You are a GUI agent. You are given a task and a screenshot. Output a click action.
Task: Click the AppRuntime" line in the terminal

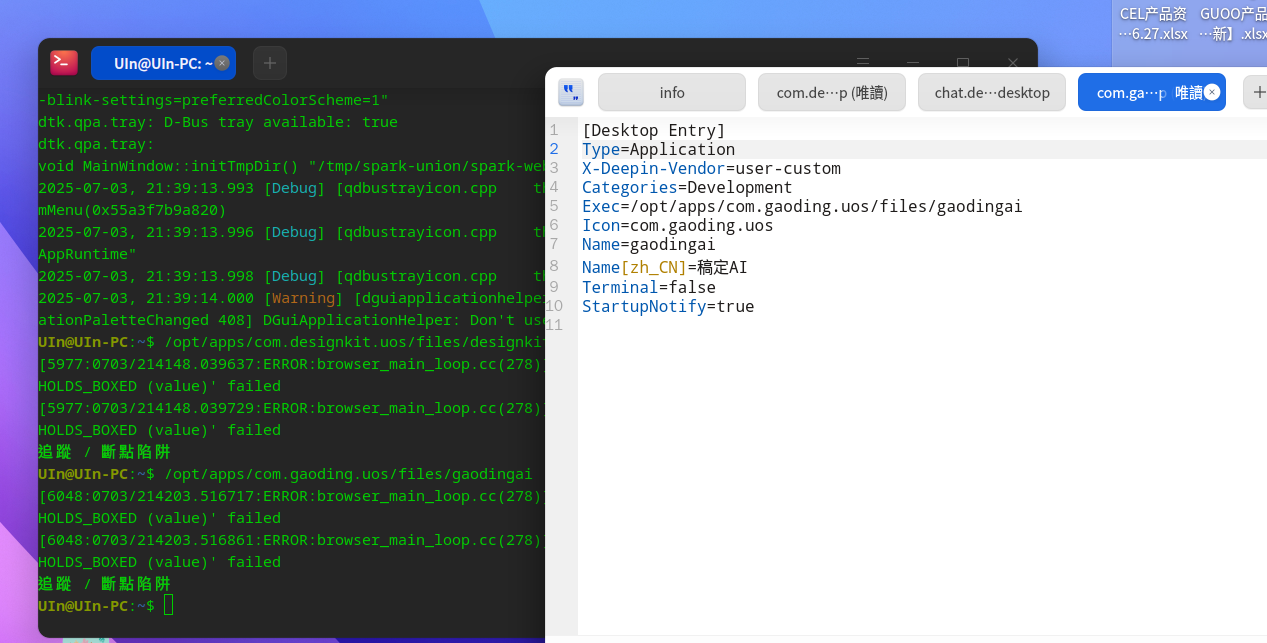(87, 254)
